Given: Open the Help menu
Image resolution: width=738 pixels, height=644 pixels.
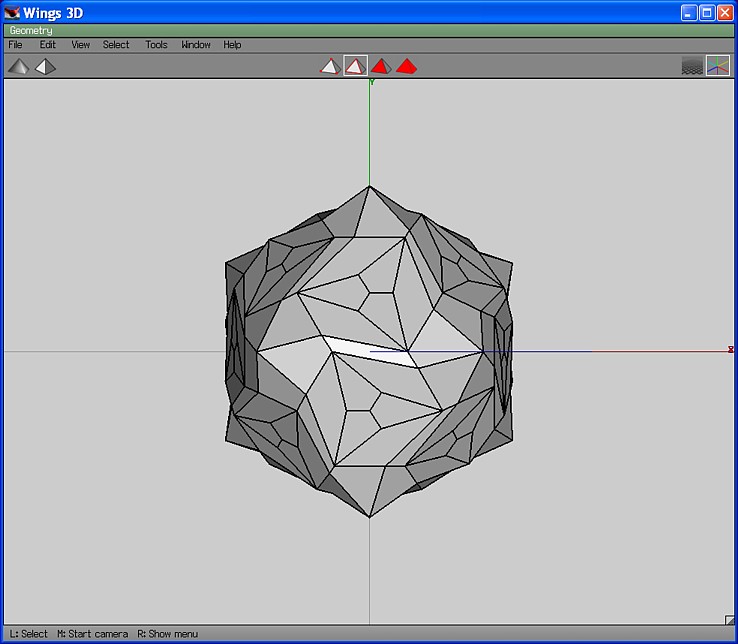Looking at the screenshot, I should [232, 45].
